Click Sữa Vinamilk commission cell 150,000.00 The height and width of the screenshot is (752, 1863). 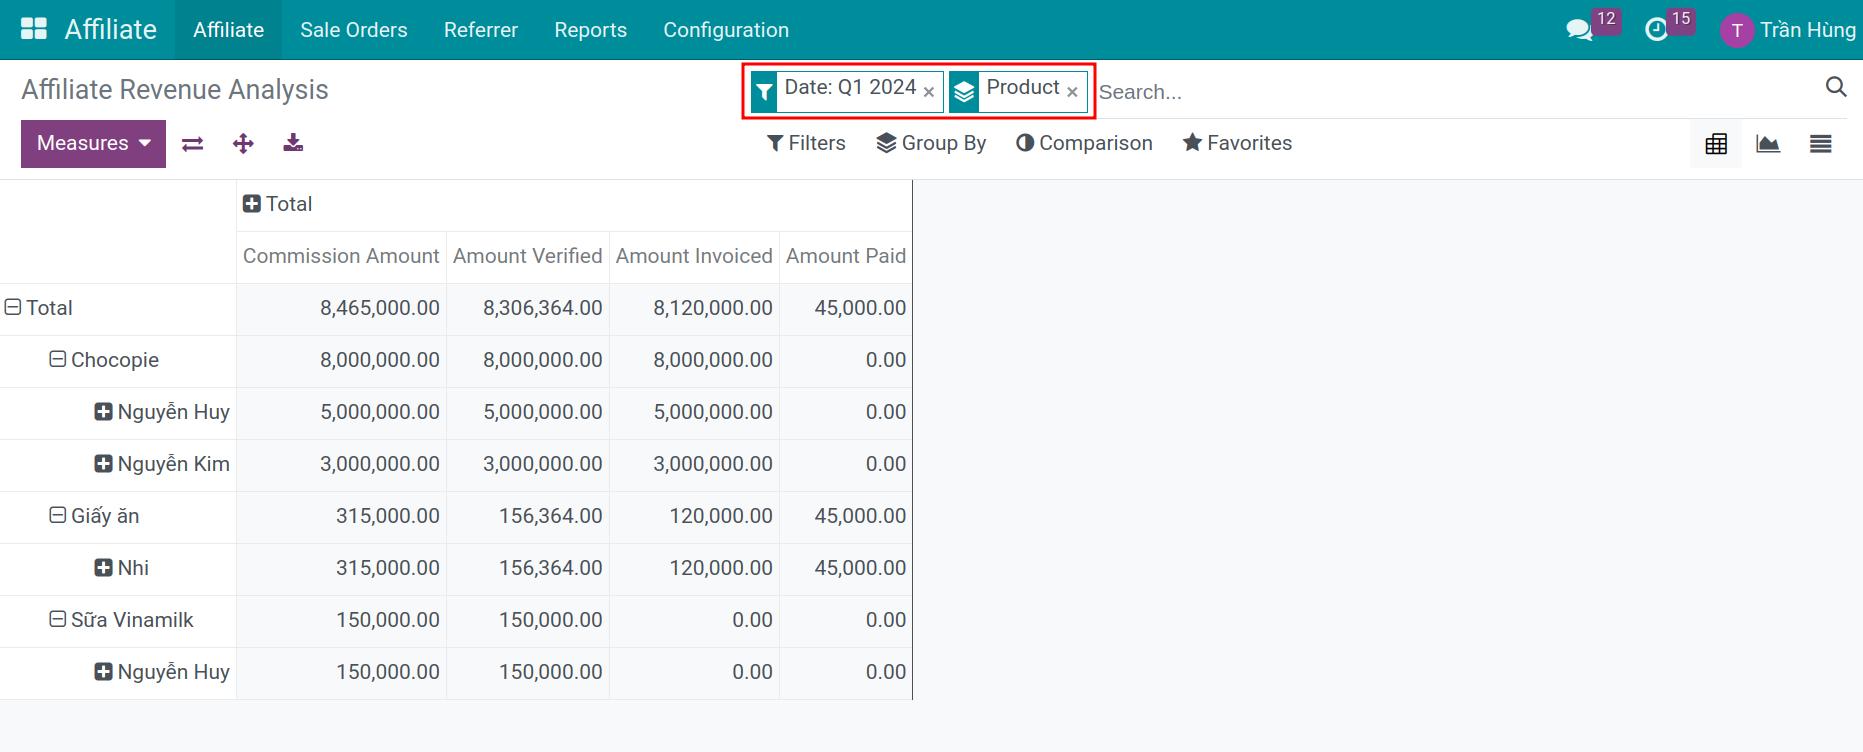tap(341, 620)
